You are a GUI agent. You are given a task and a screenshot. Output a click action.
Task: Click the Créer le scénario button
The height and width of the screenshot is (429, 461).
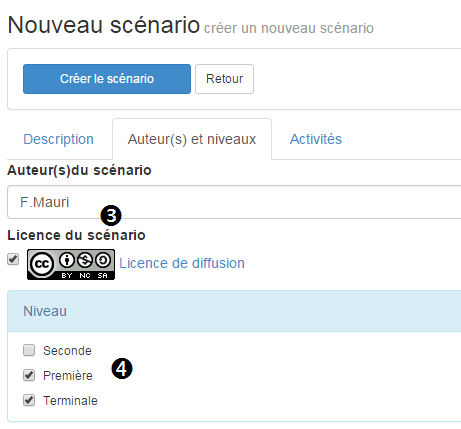(107, 79)
